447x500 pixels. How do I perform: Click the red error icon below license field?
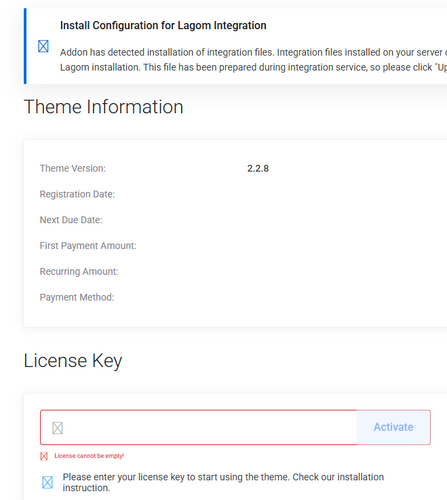[44, 456]
